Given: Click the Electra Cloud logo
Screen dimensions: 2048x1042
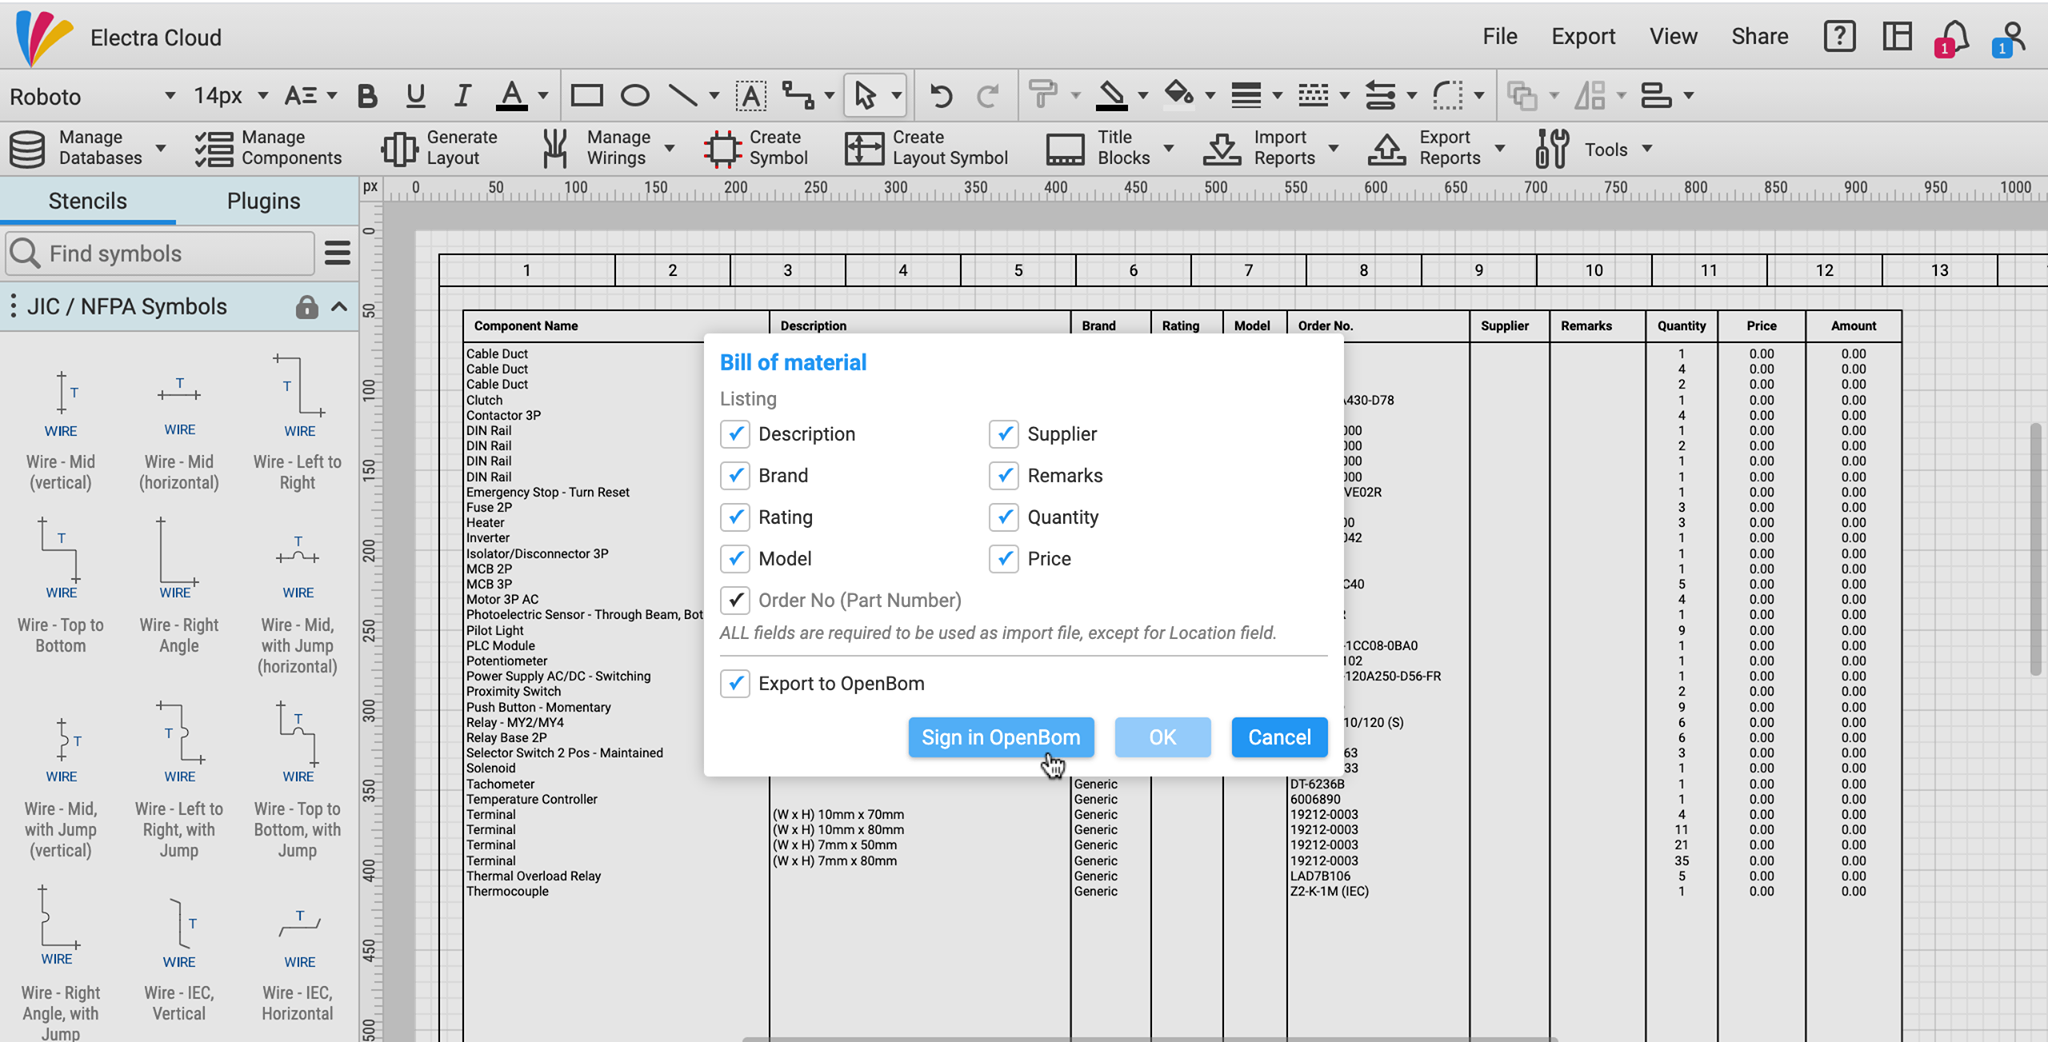Looking at the screenshot, I should (44, 38).
